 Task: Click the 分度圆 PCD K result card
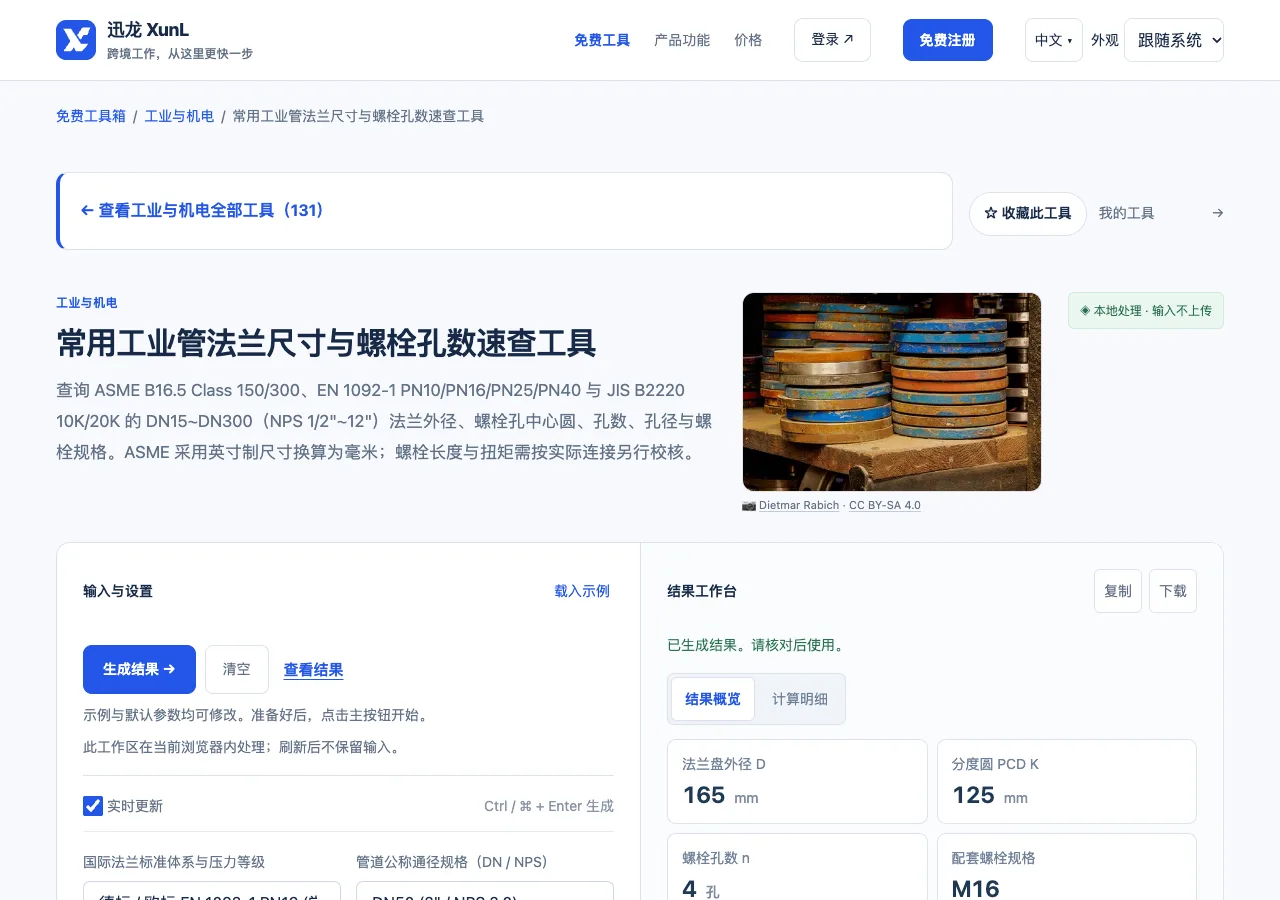(1066, 781)
